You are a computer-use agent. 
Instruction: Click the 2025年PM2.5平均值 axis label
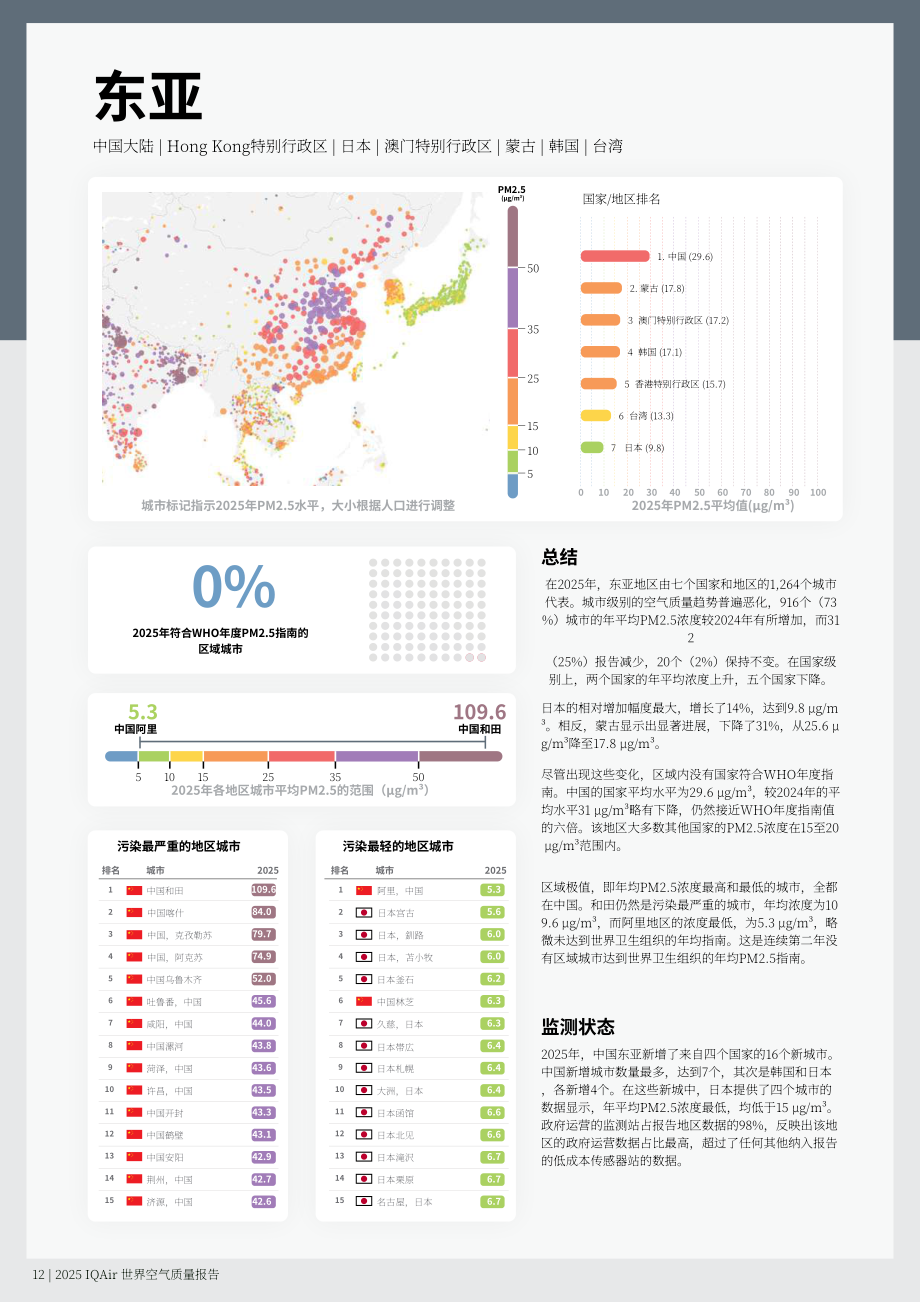tap(713, 505)
